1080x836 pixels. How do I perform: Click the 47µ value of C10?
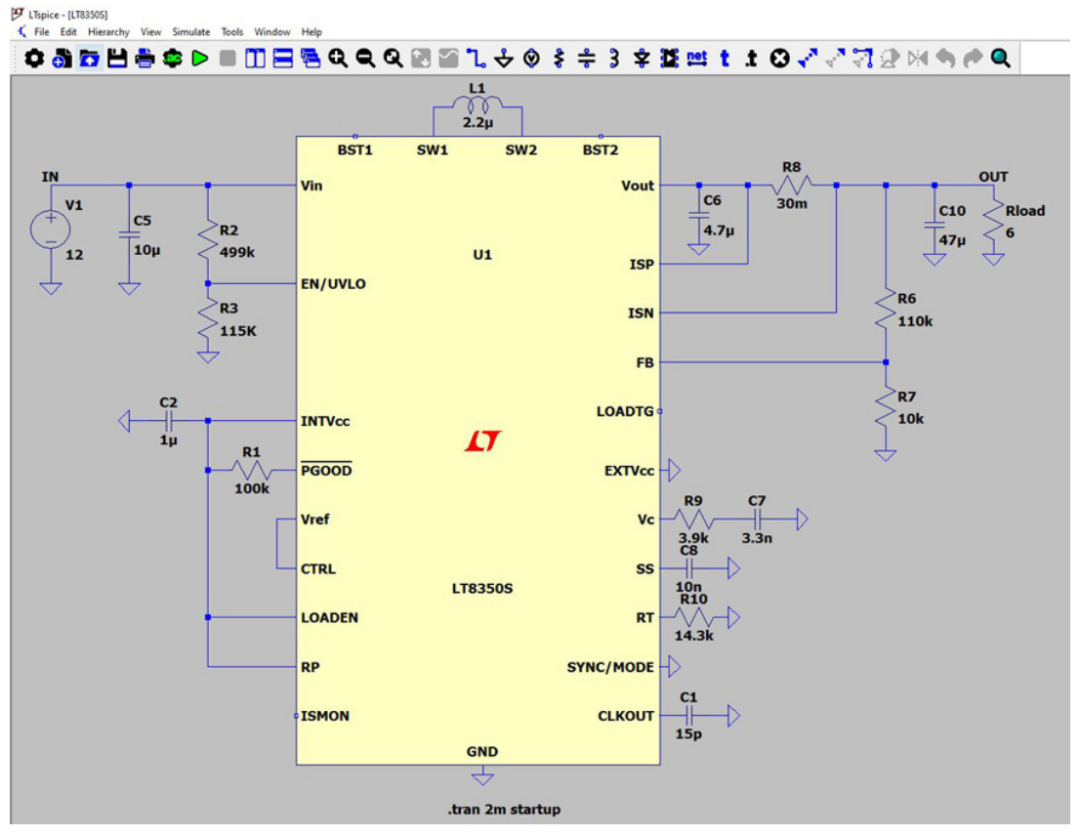[952, 240]
